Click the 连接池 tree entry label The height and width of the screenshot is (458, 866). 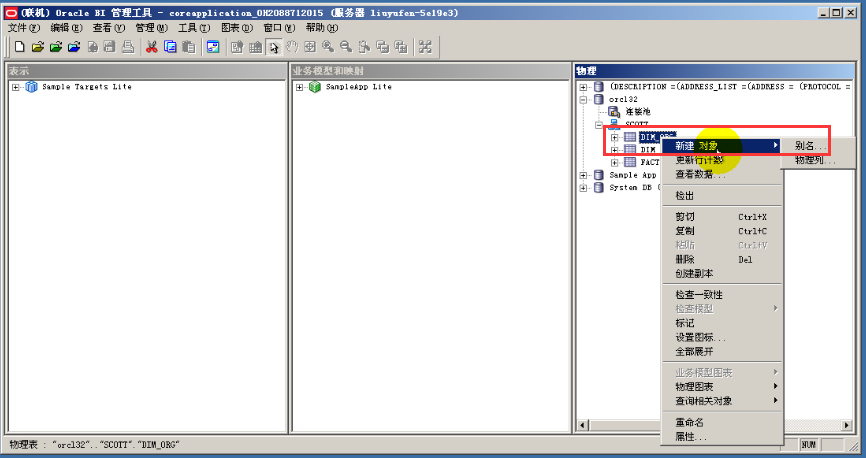click(638, 112)
